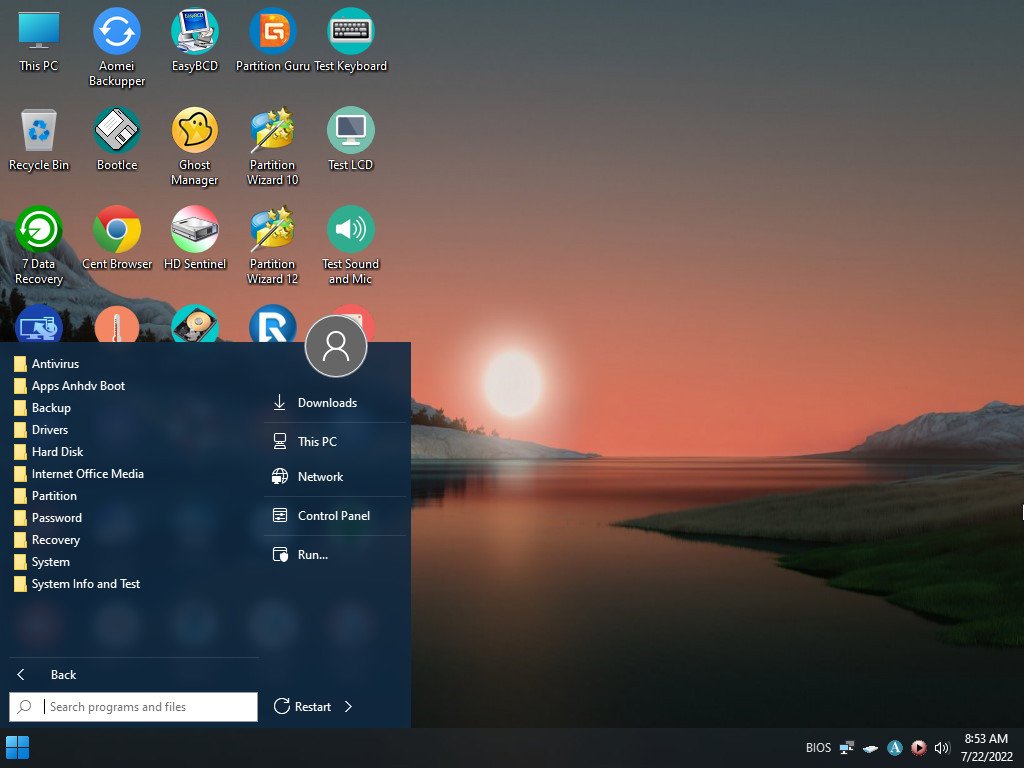
Task: Go Back in the Start menu
Action: pos(62,675)
